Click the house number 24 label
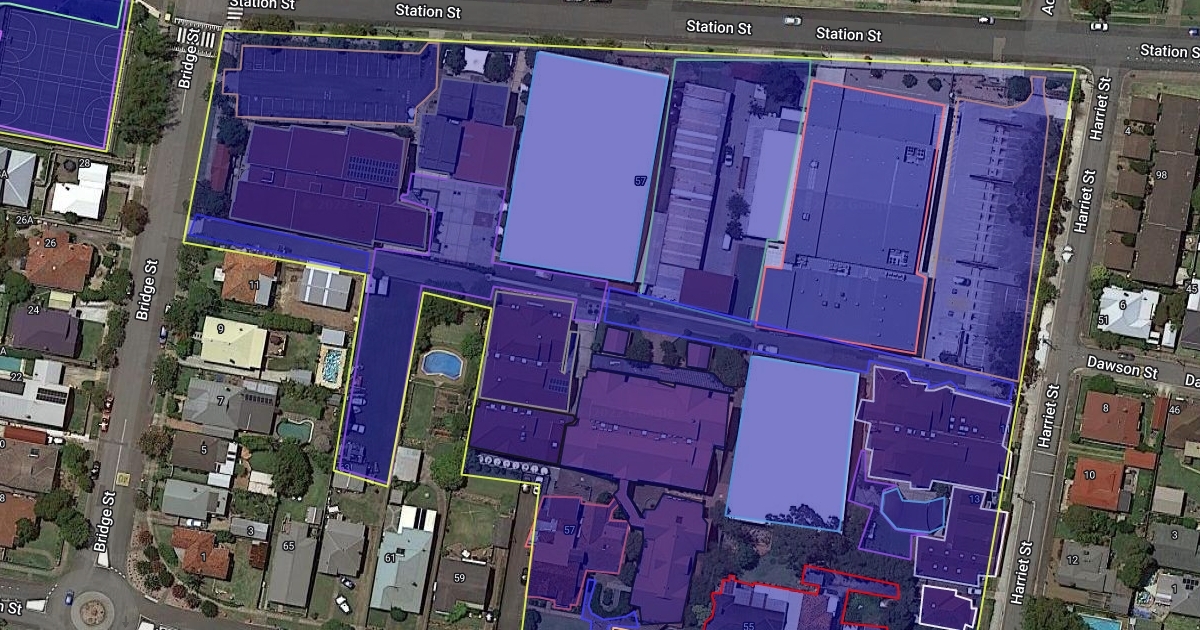Image resolution: width=1200 pixels, height=630 pixels. [33, 310]
